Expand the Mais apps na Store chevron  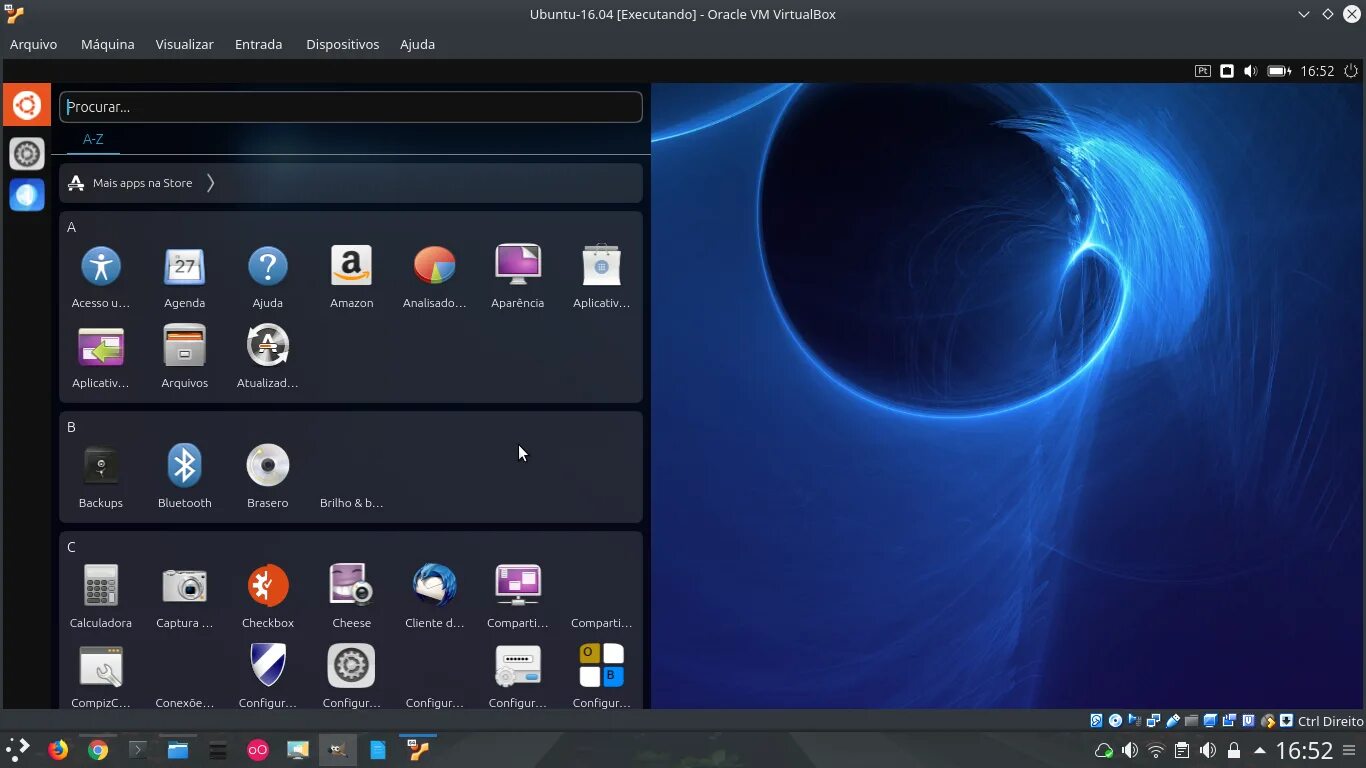pos(210,183)
